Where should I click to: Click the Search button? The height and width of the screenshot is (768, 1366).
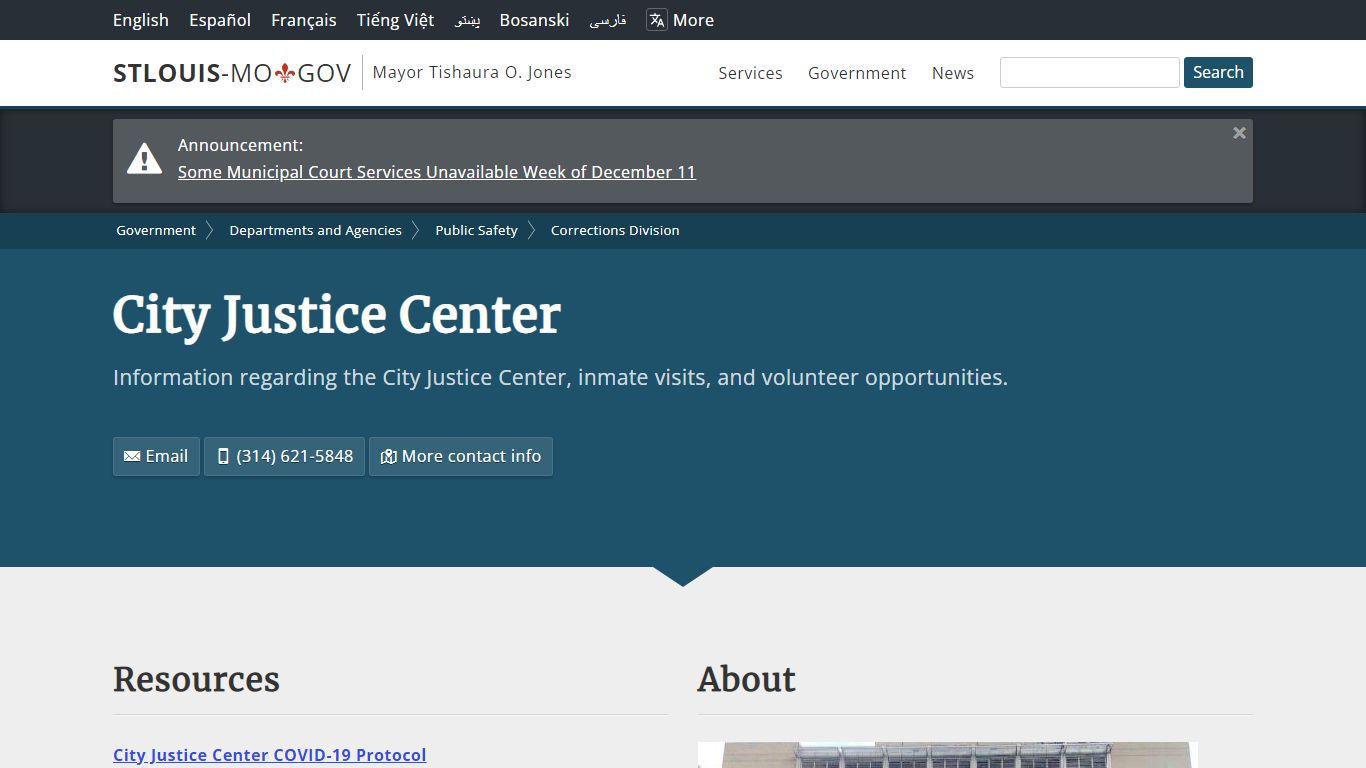coord(1217,72)
